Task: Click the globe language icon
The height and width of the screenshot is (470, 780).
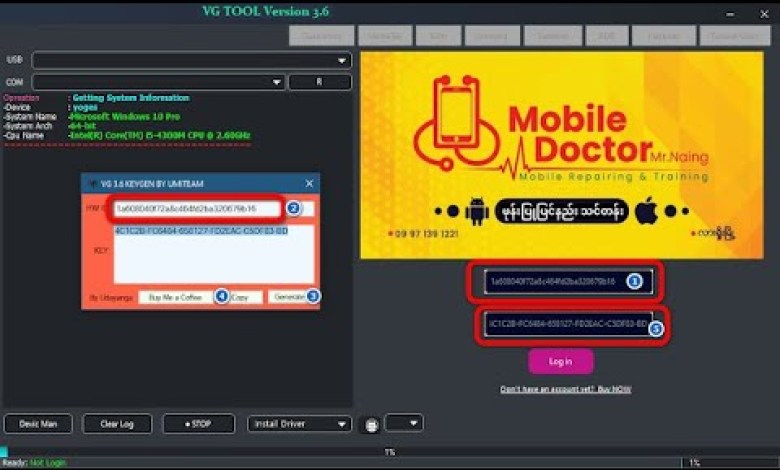Action: (371, 426)
